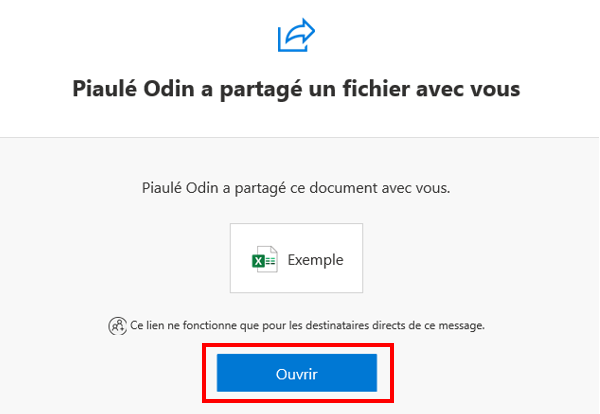
Task: Click 'Piaulé Odin' in the bold heading
Action: tap(134, 89)
